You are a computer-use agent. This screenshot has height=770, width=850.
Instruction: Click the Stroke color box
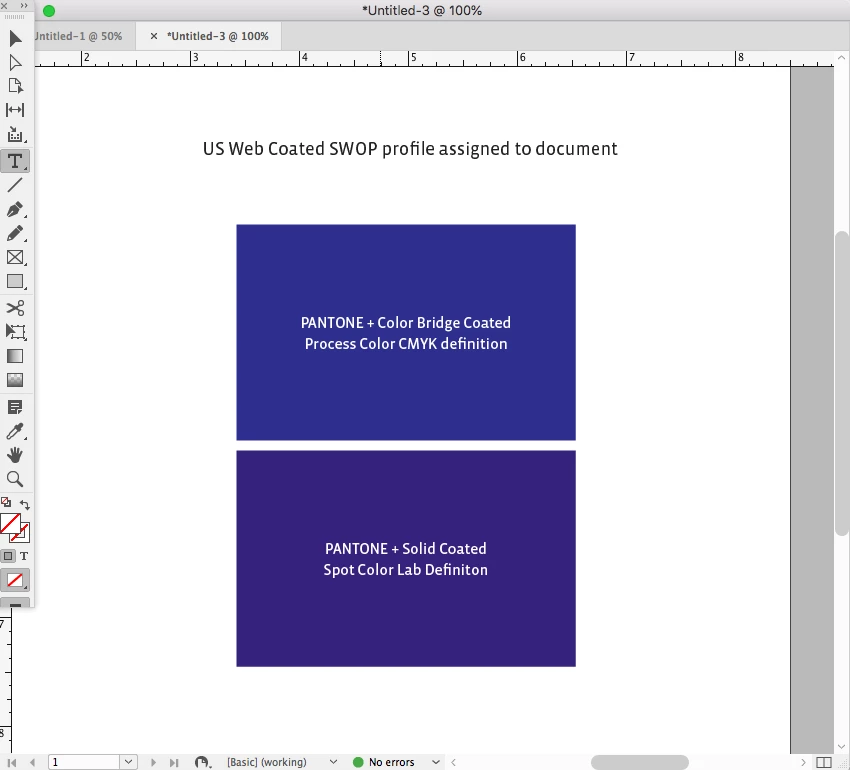(23, 535)
